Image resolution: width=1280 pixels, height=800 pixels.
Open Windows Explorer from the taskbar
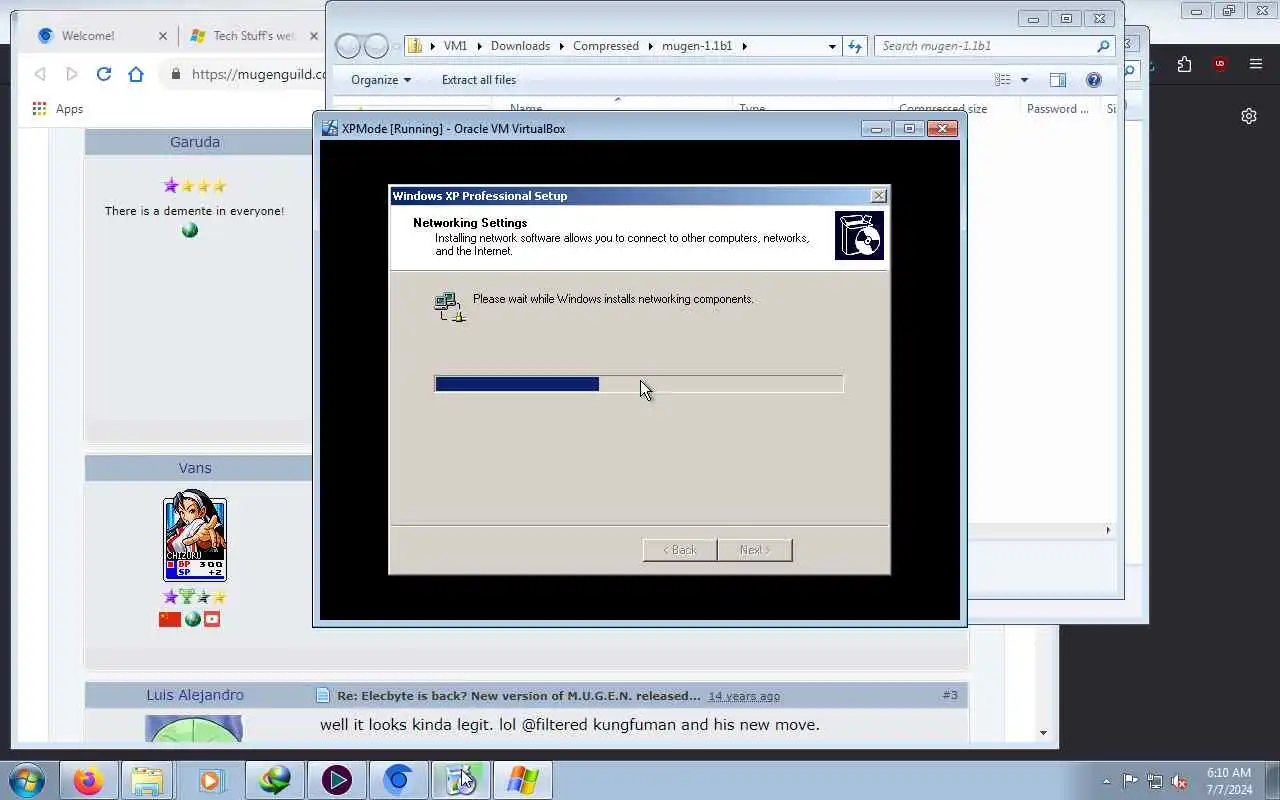coord(148,780)
